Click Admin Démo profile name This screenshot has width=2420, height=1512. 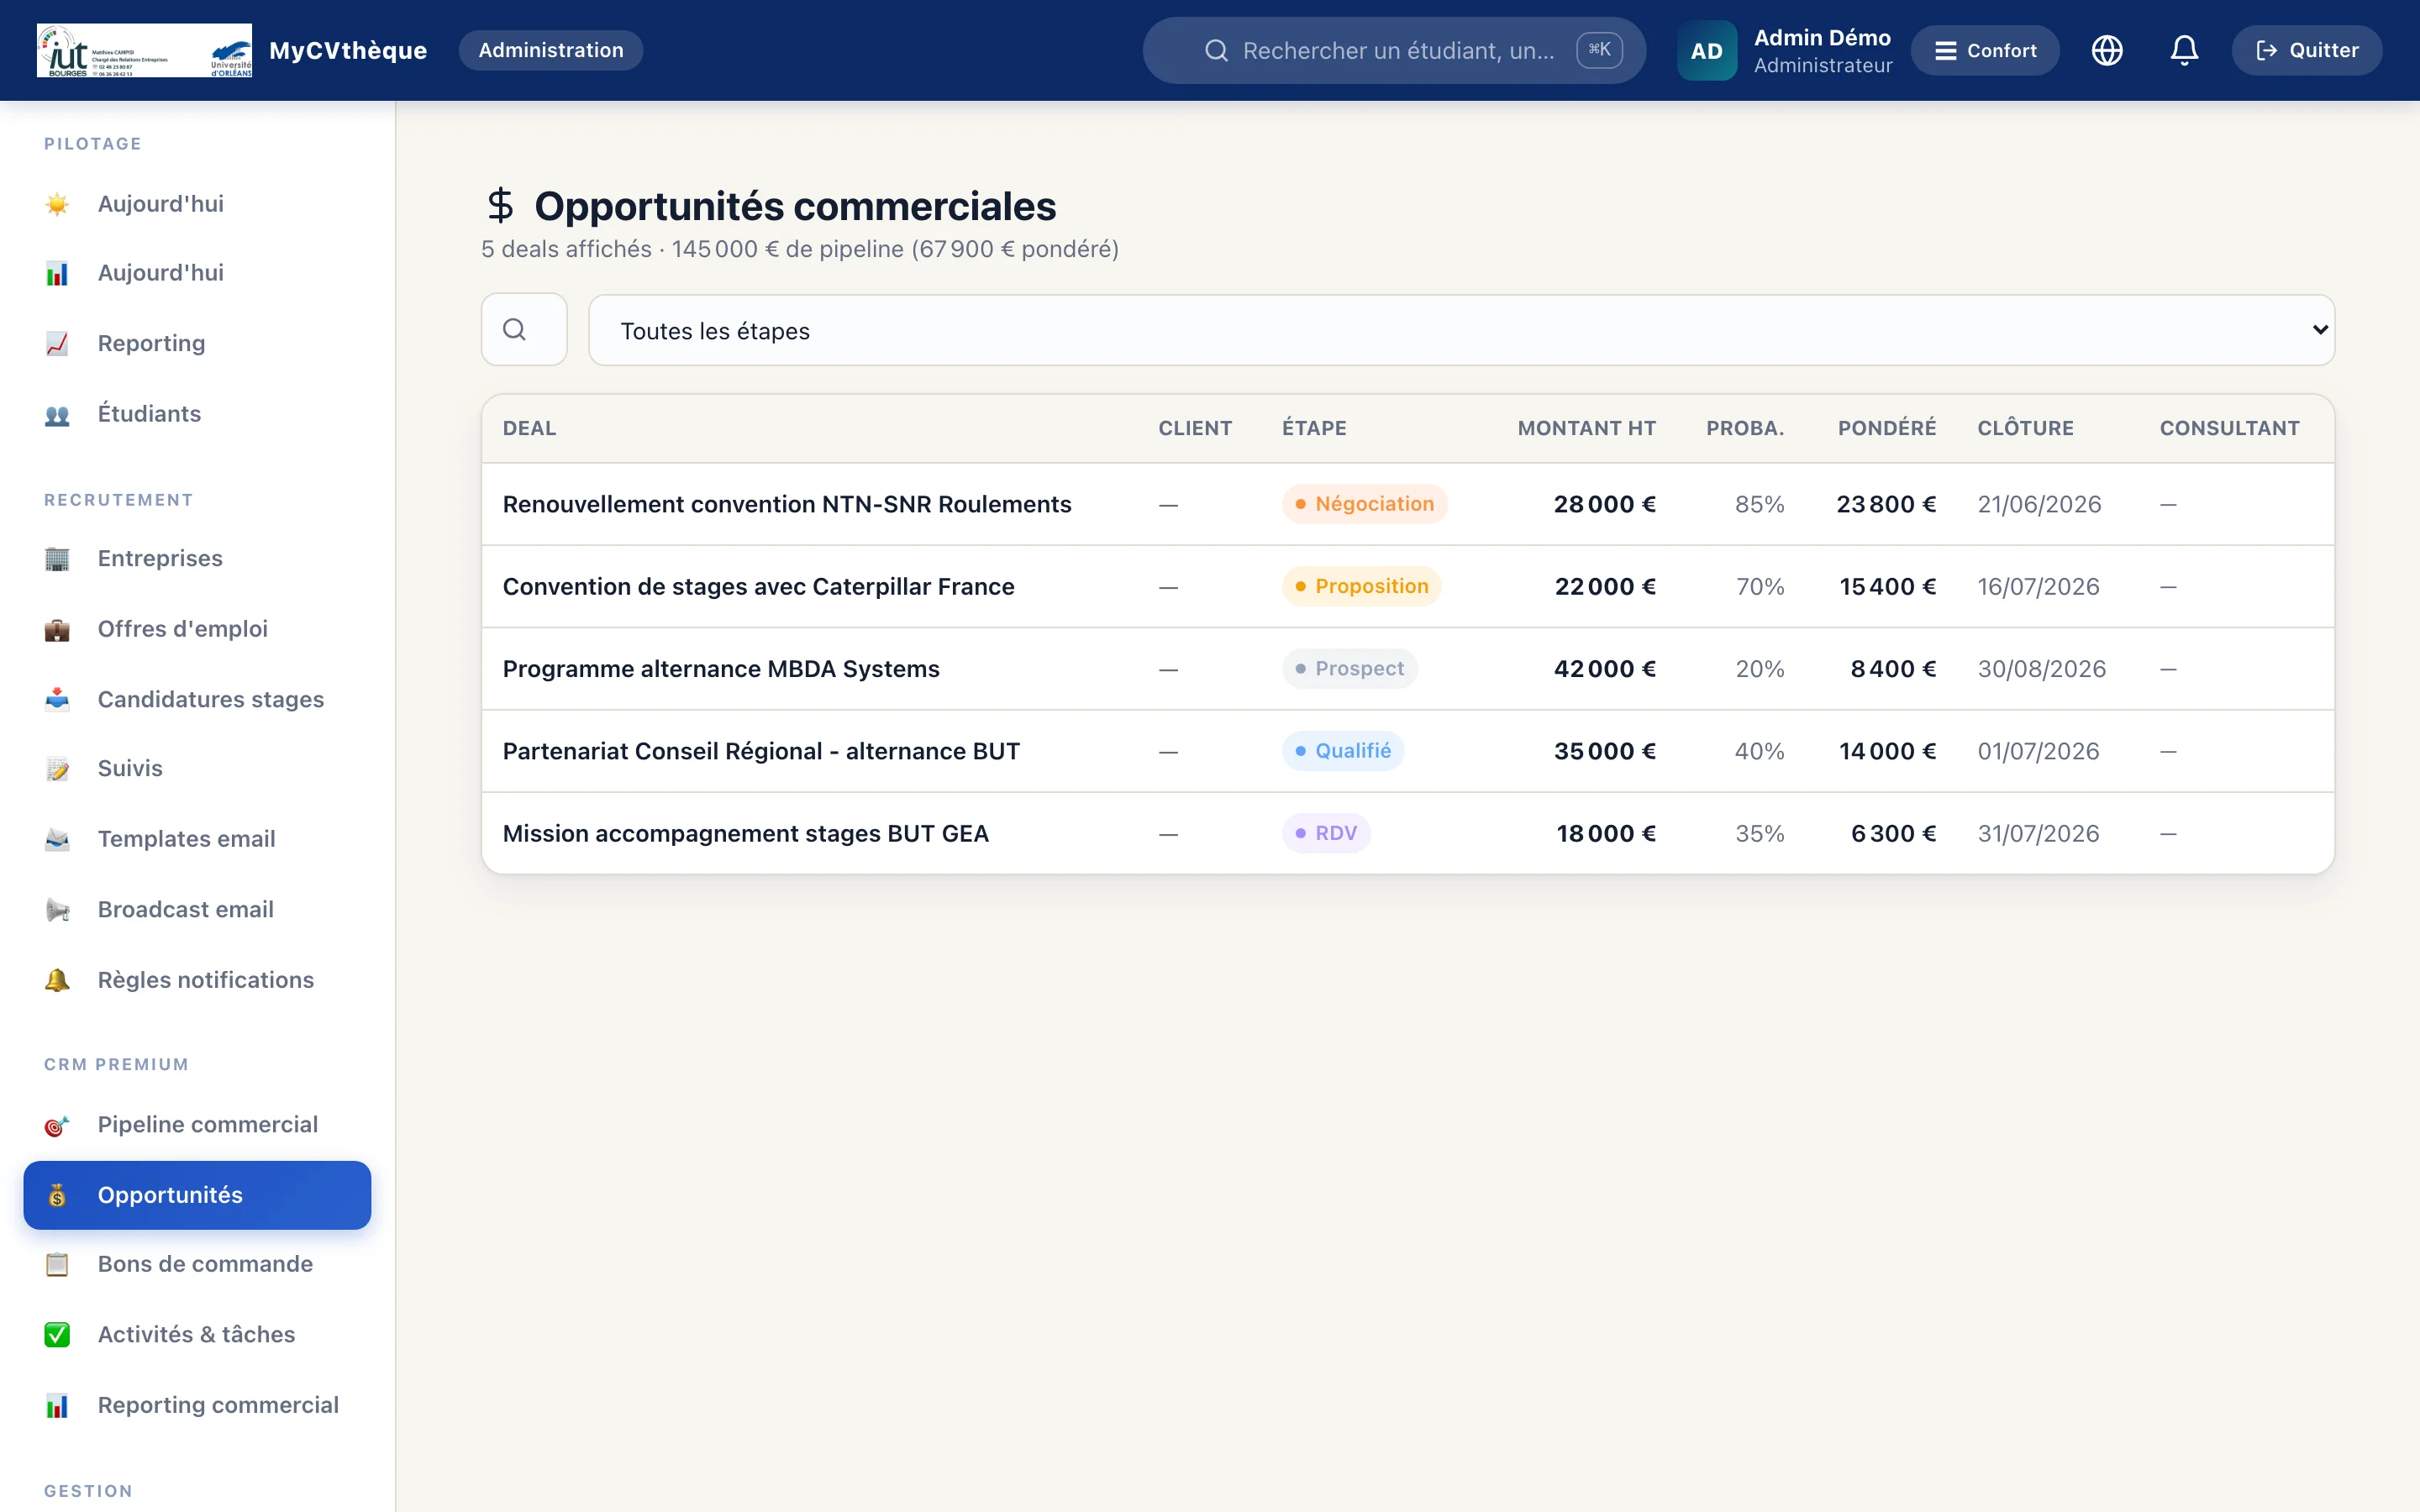[x=1822, y=37]
